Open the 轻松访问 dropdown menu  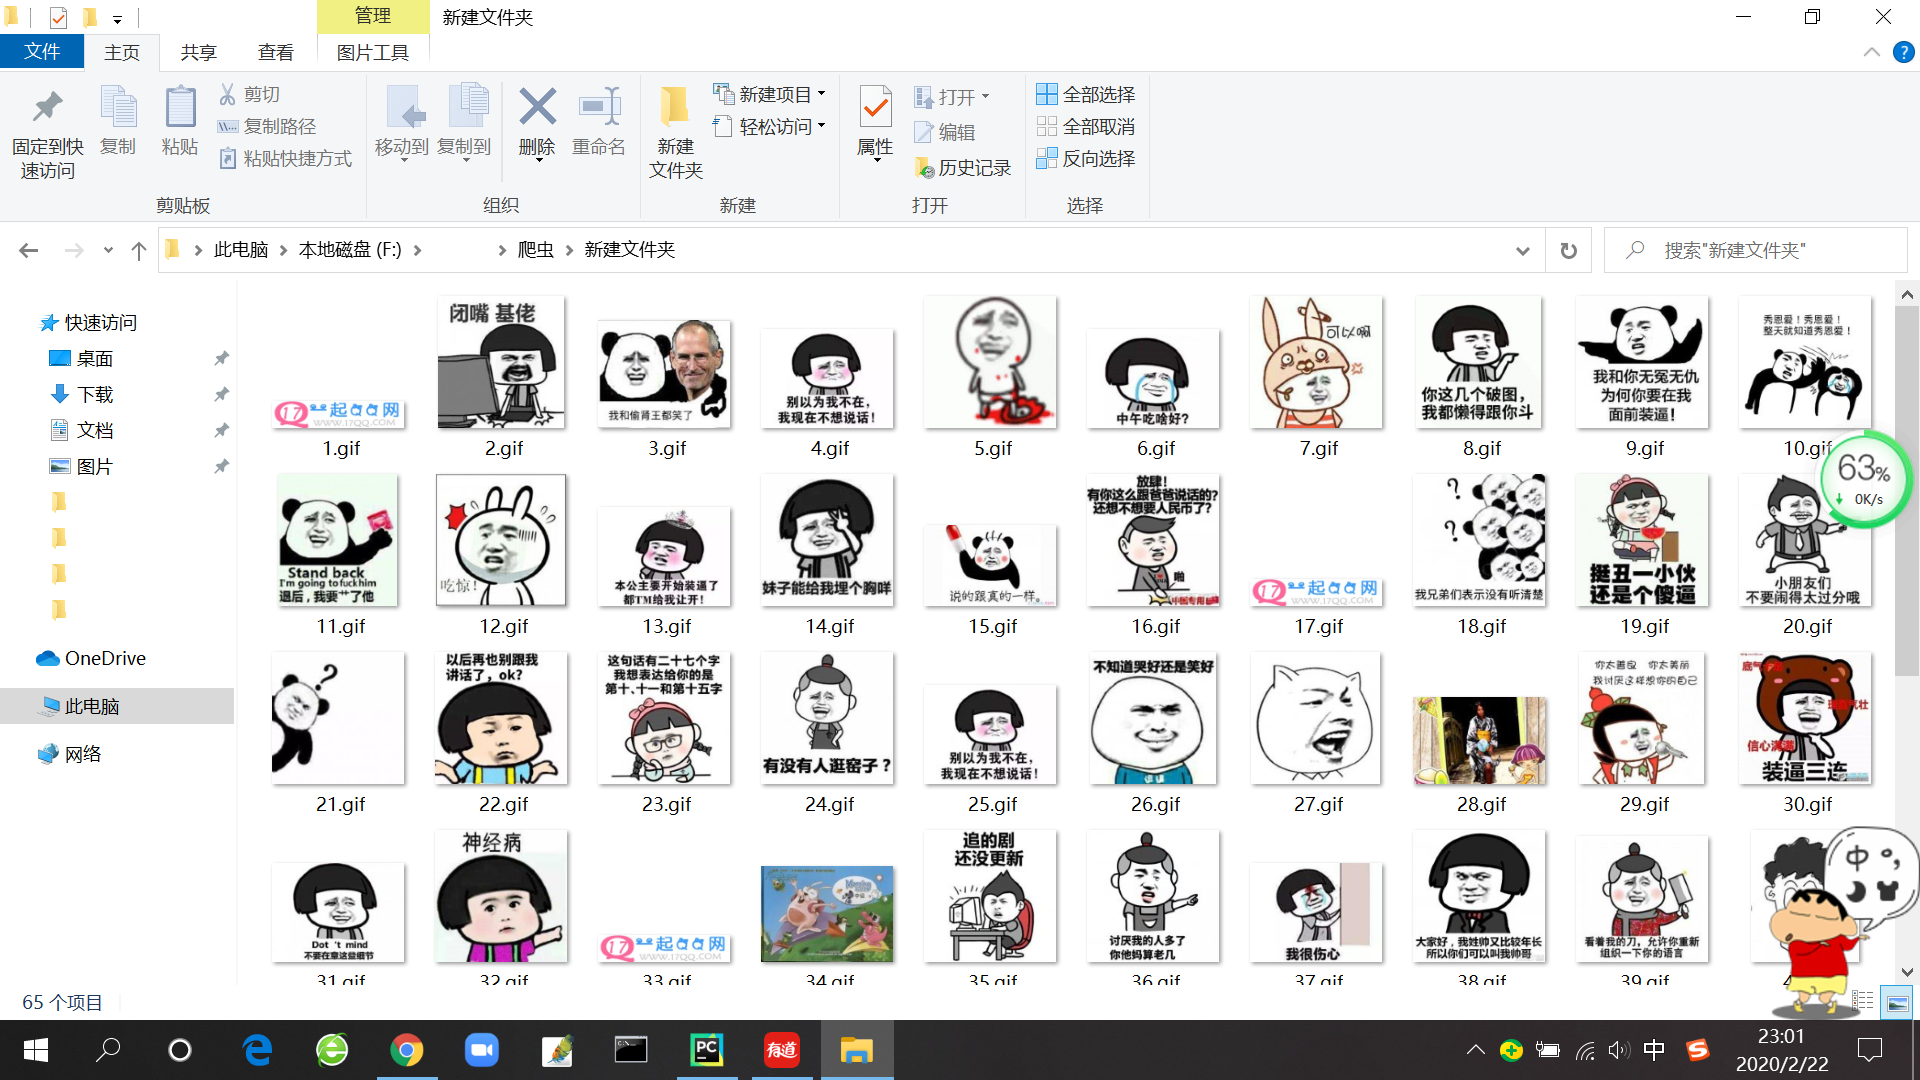[x=820, y=126]
